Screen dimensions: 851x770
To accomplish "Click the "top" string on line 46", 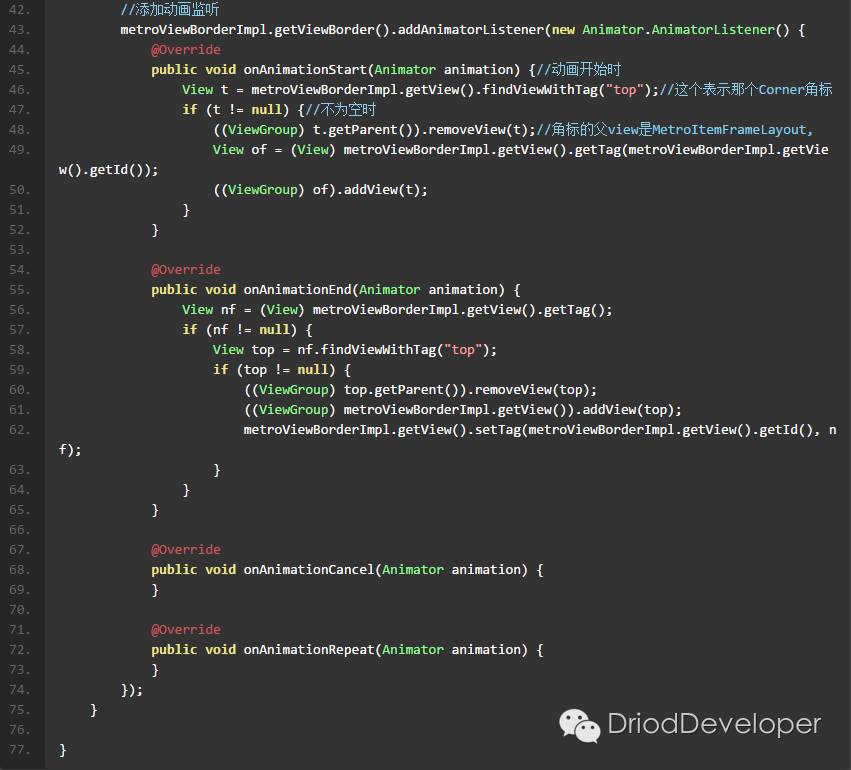I will tap(625, 90).
